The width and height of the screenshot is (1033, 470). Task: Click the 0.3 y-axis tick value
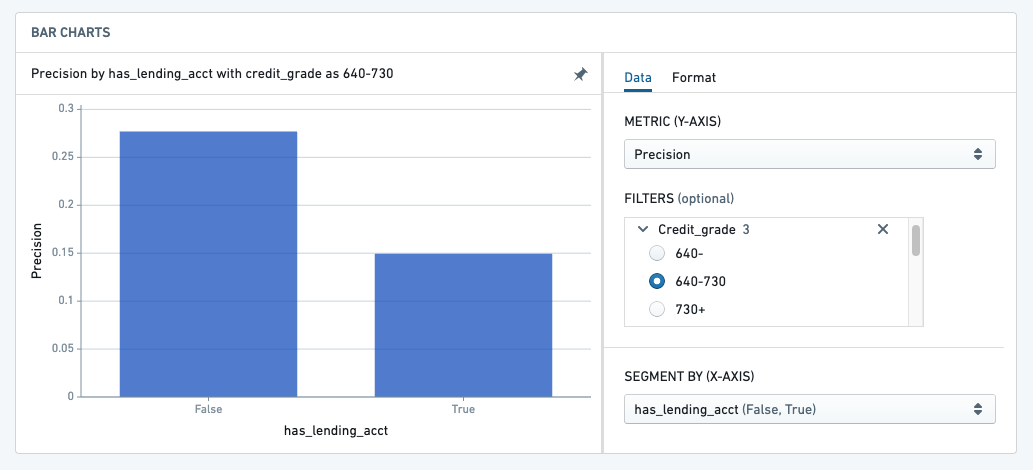(x=67, y=109)
